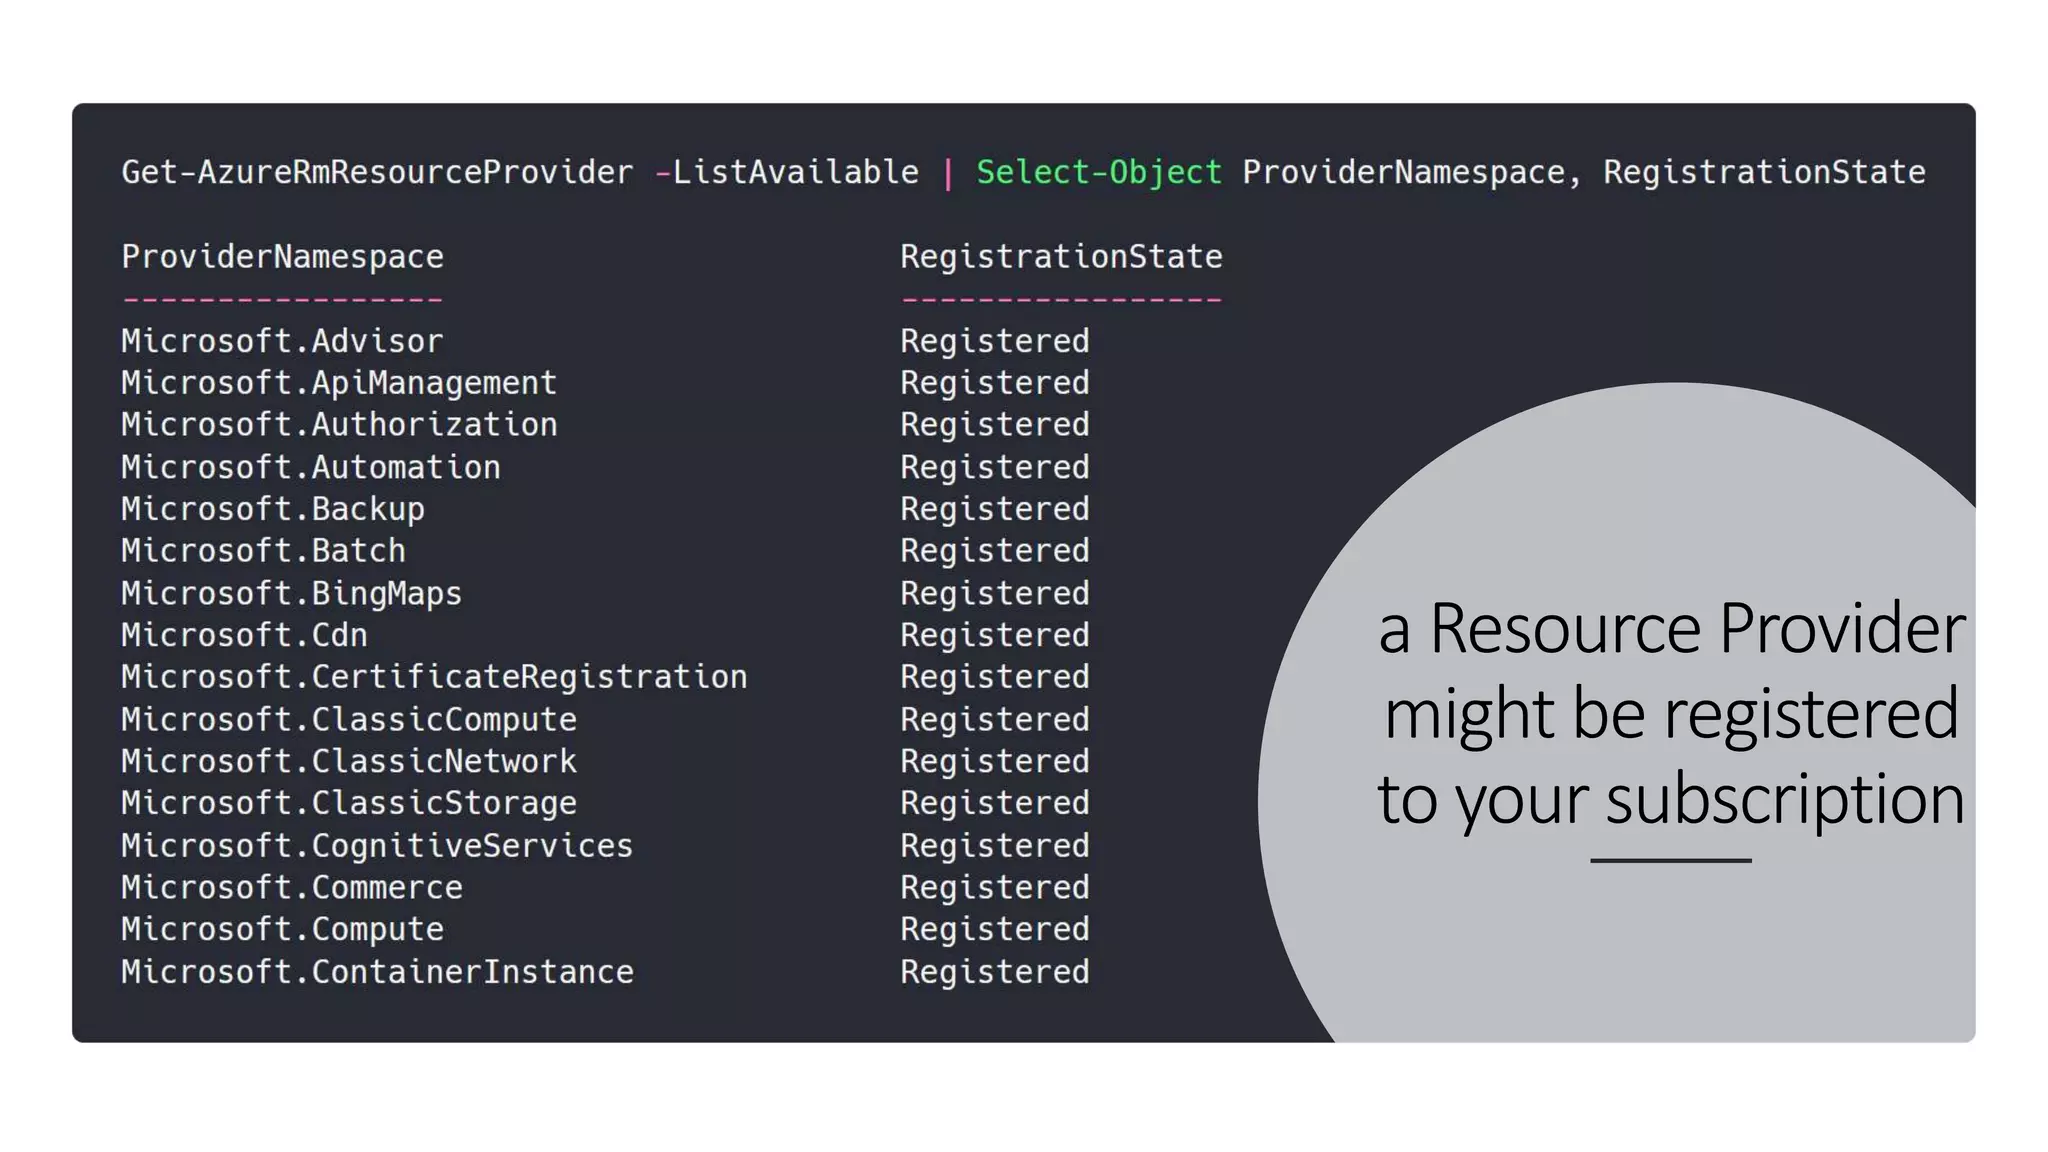Select the Microsoft.Automation entry

pyautogui.click(x=311, y=467)
